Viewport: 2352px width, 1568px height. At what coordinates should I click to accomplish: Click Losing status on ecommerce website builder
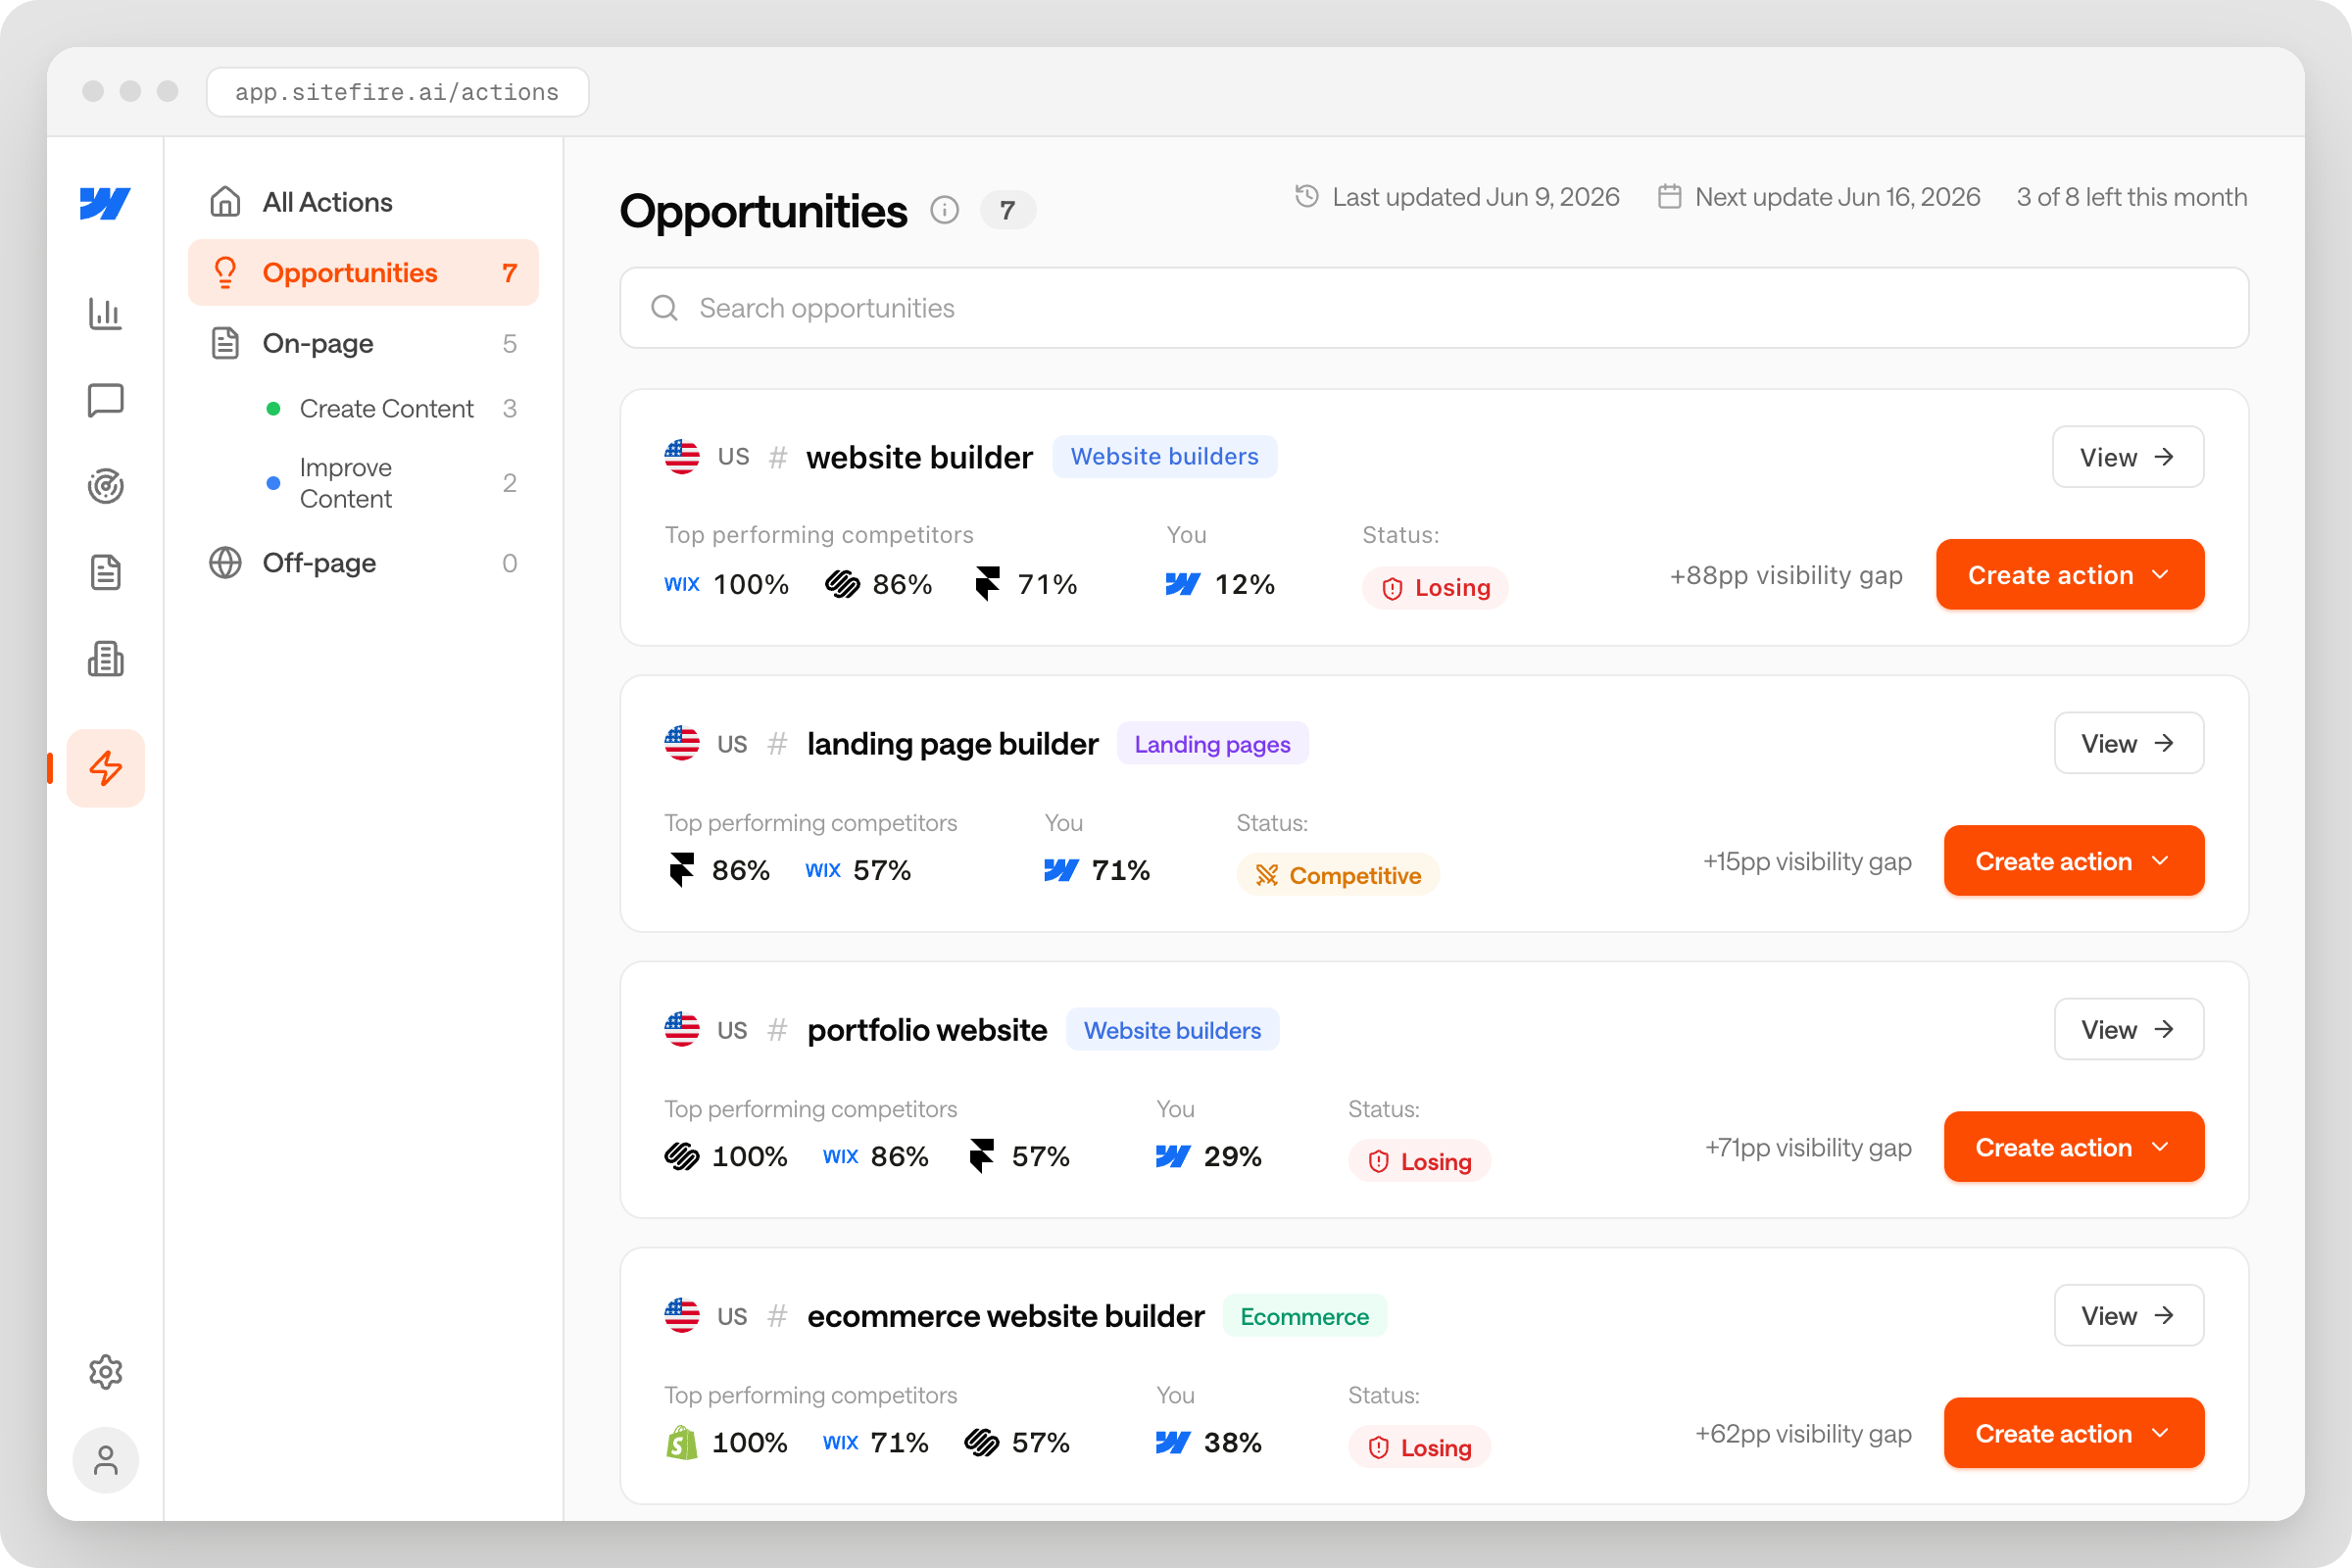1420,1447
